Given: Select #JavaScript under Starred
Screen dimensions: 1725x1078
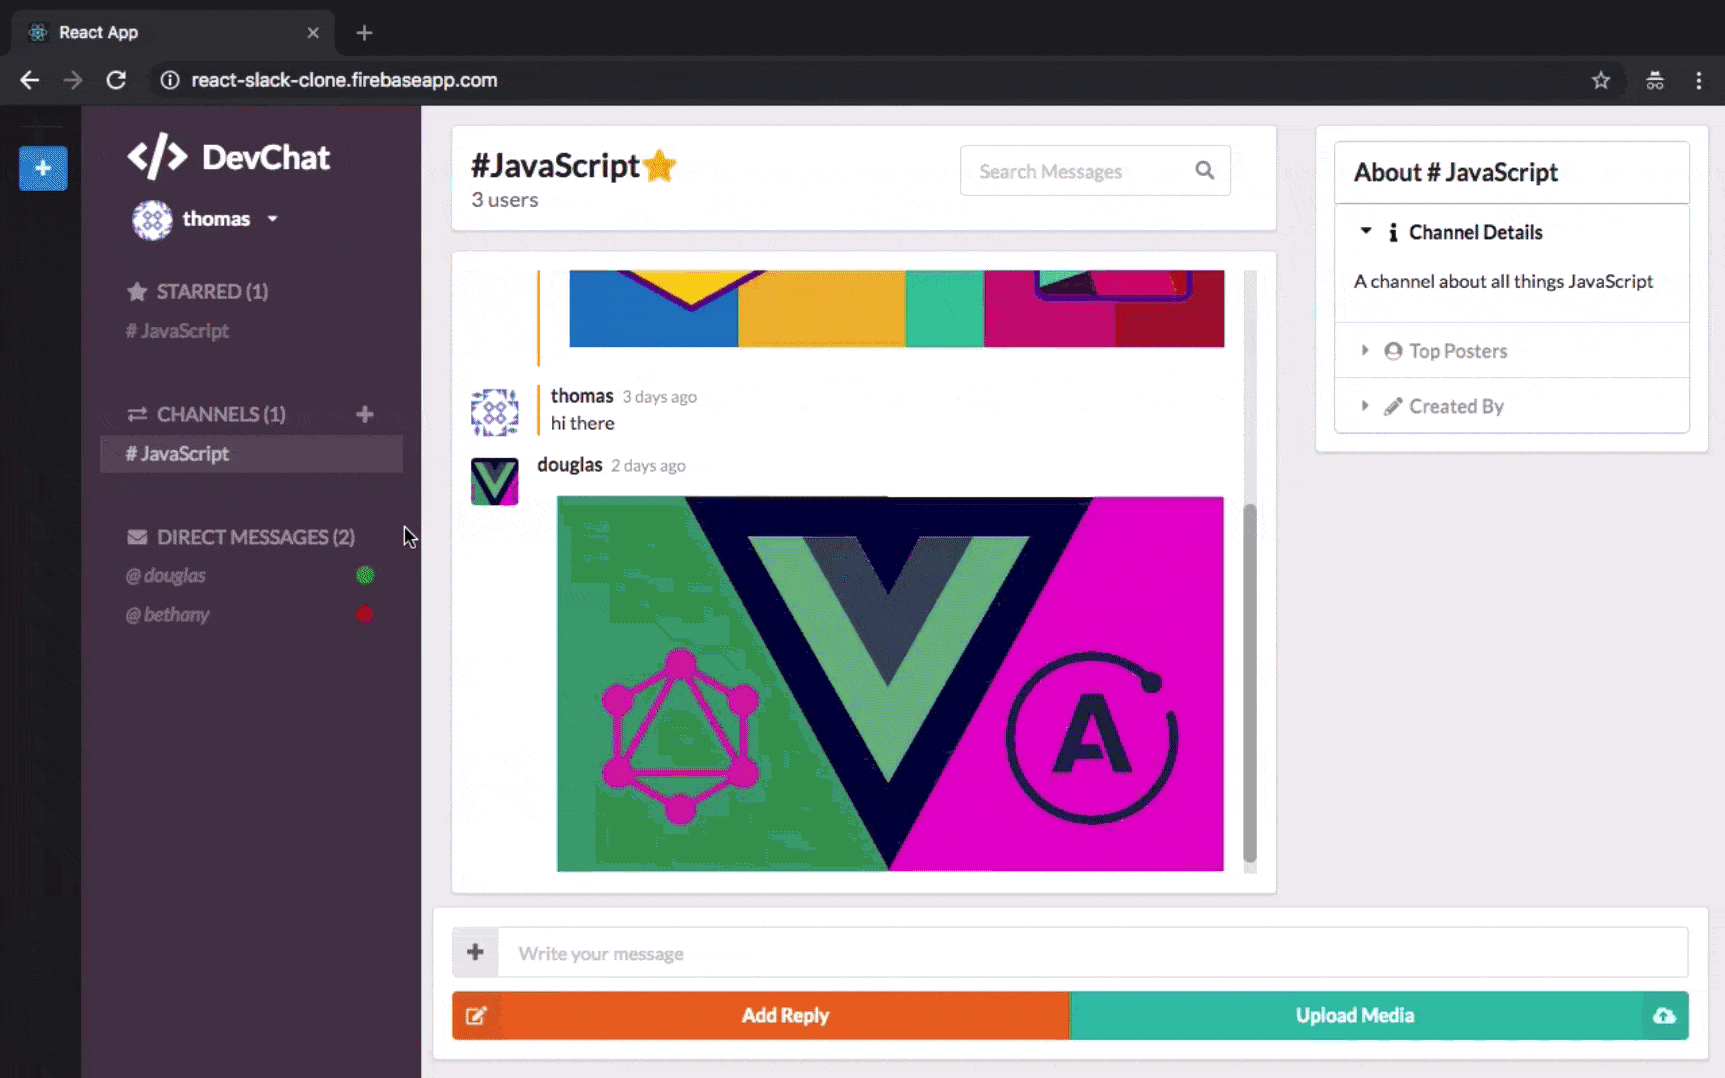Looking at the screenshot, I should pyautogui.click(x=177, y=331).
